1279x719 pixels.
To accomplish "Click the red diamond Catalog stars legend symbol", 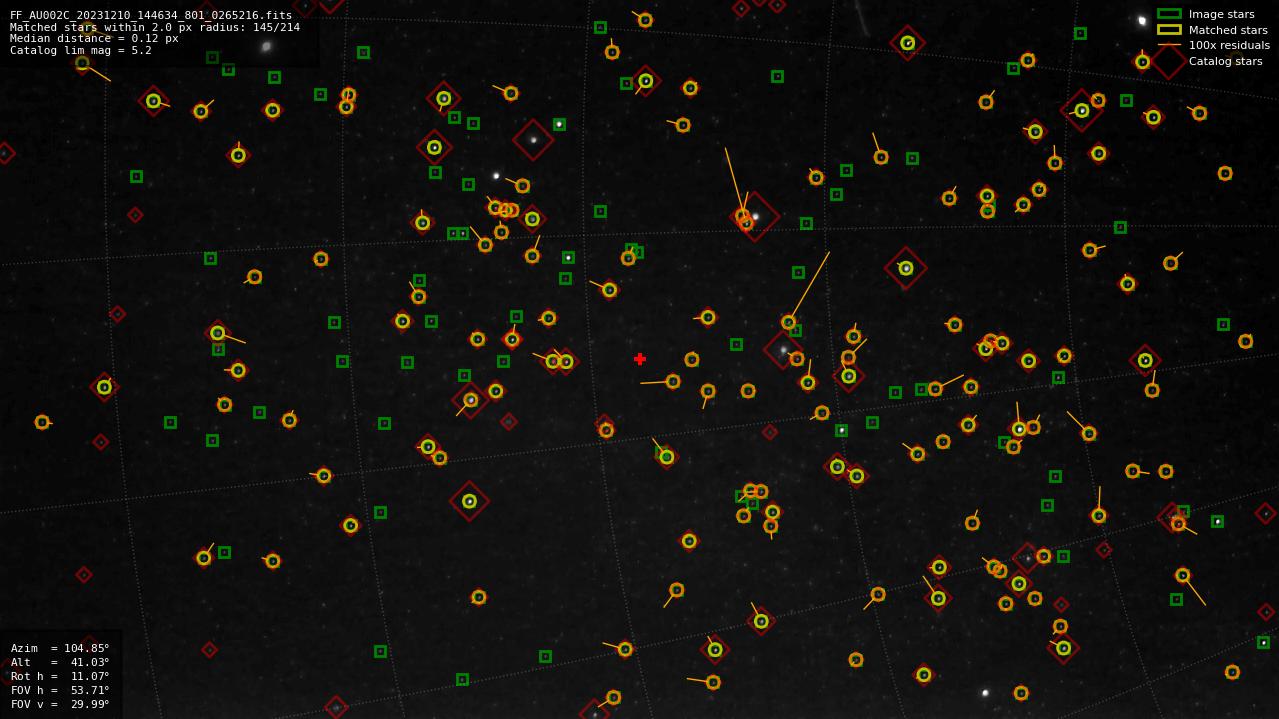I will tap(1168, 61).
